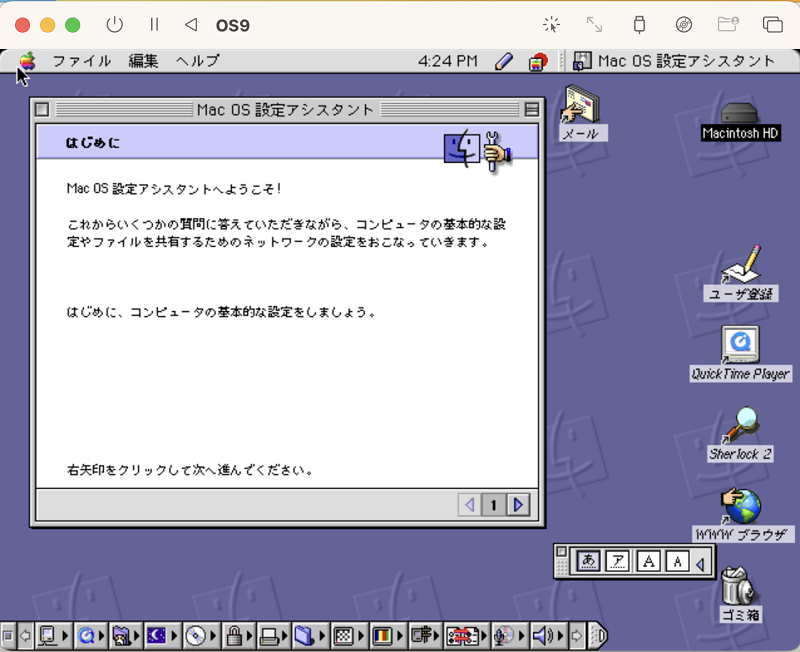800x652 pixels.
Task: Open the Energy Saver moon module popup
Action: tap(161, 636)
